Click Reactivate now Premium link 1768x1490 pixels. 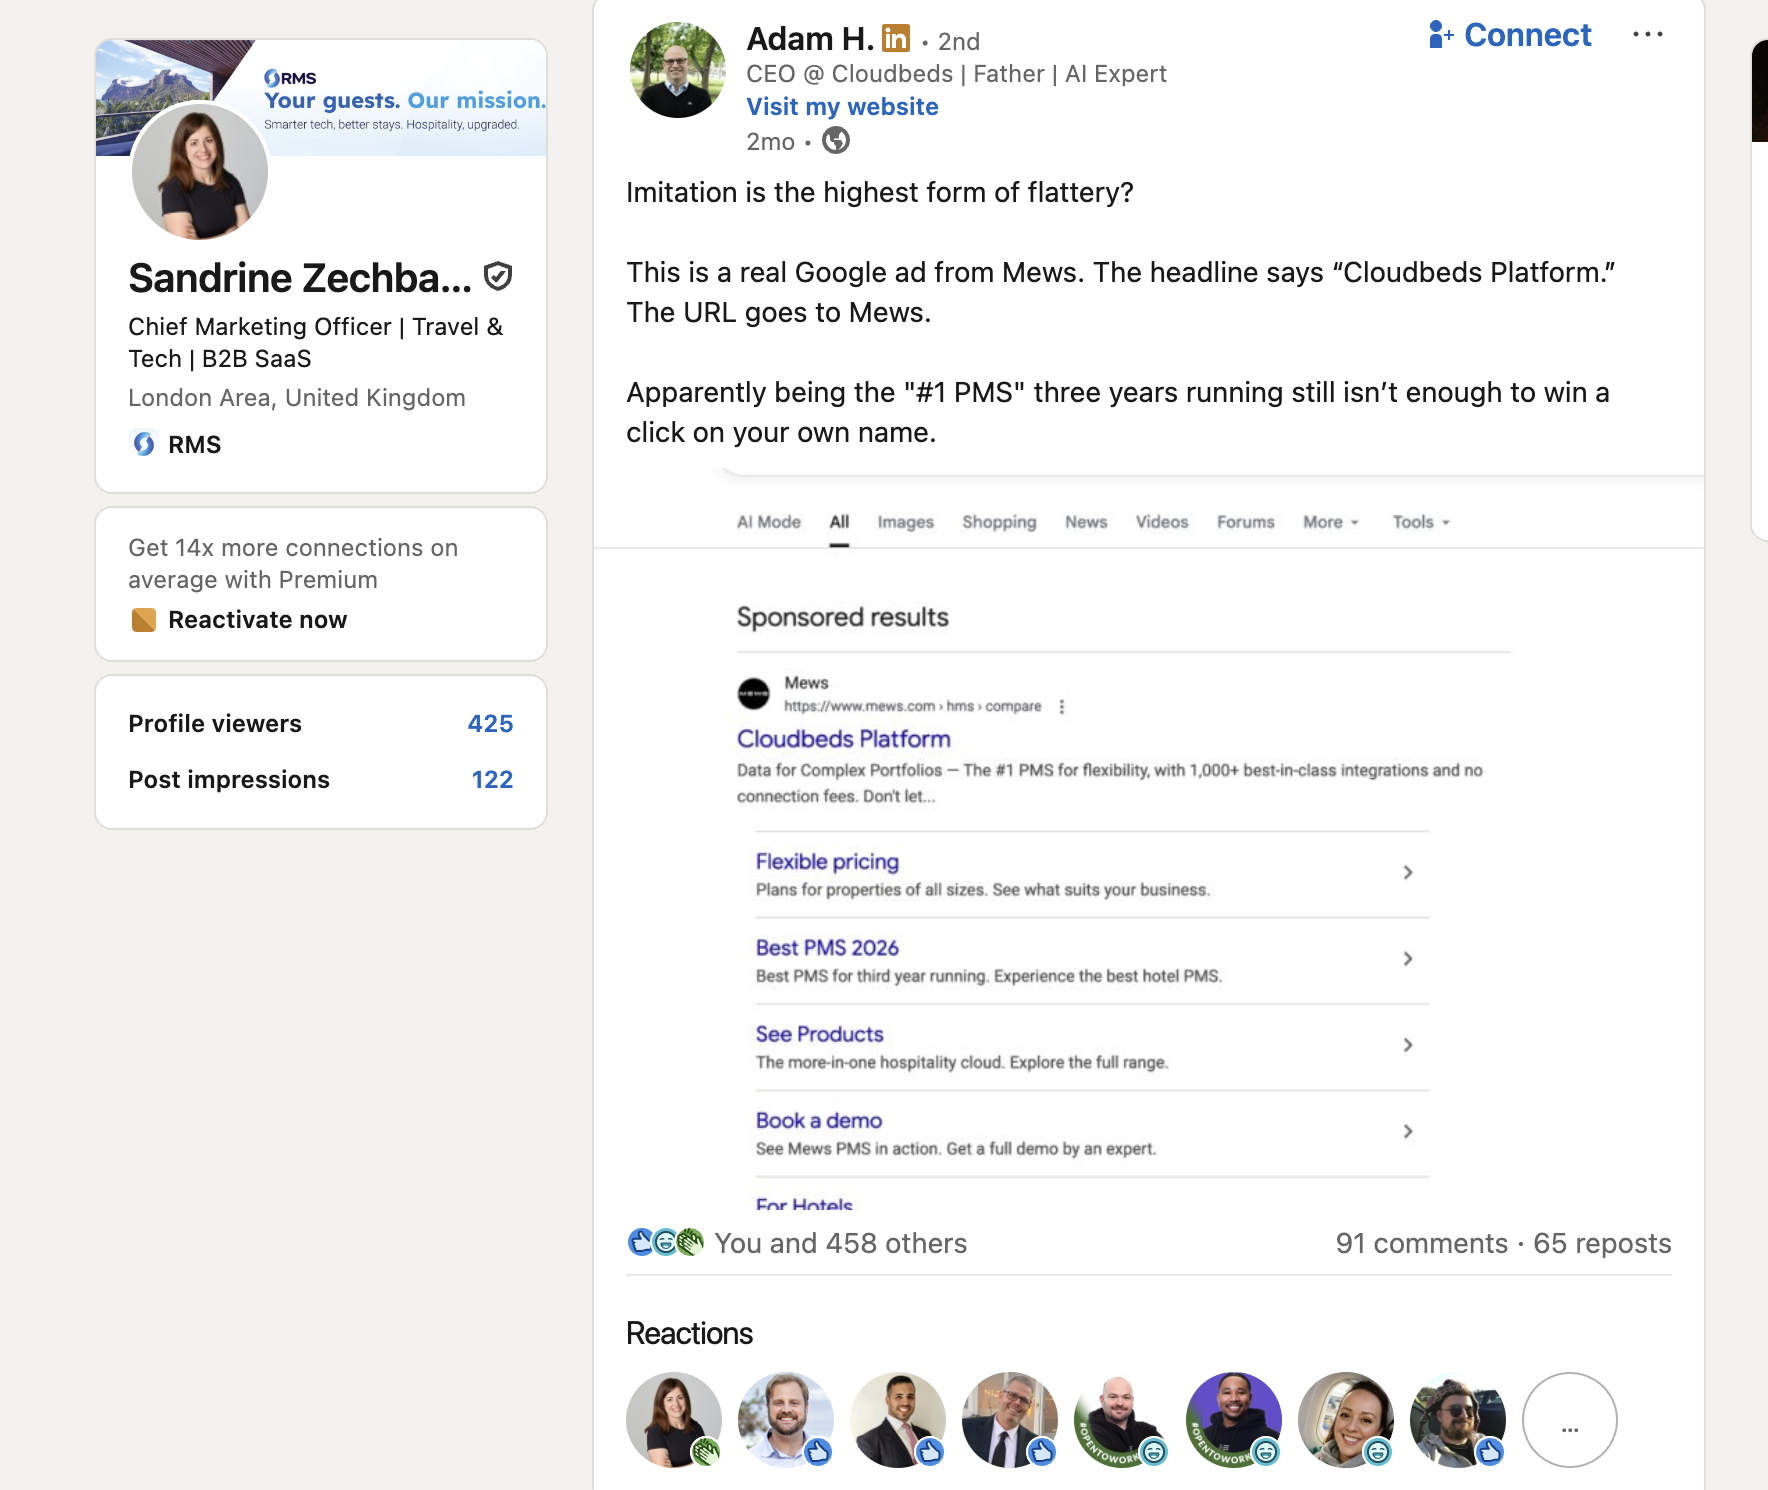click(258, 620)
